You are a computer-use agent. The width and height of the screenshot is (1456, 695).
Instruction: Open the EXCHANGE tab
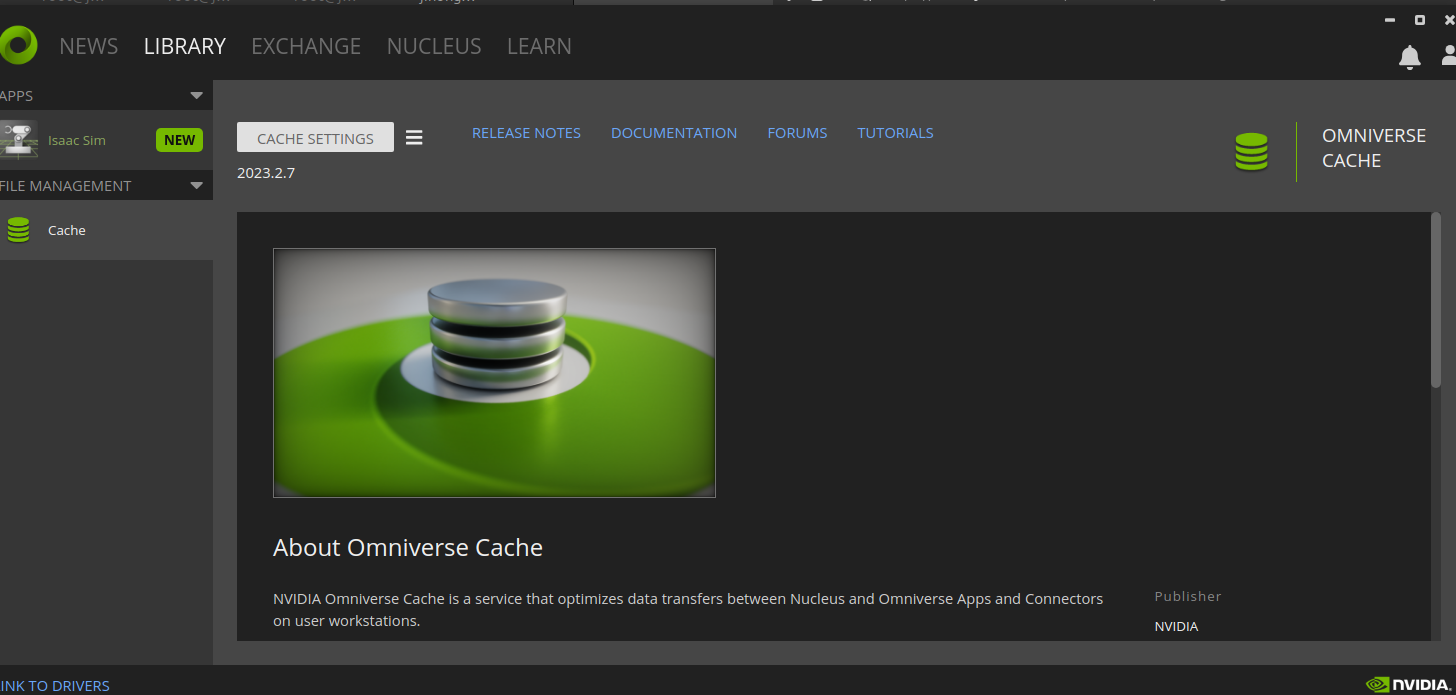306,46
